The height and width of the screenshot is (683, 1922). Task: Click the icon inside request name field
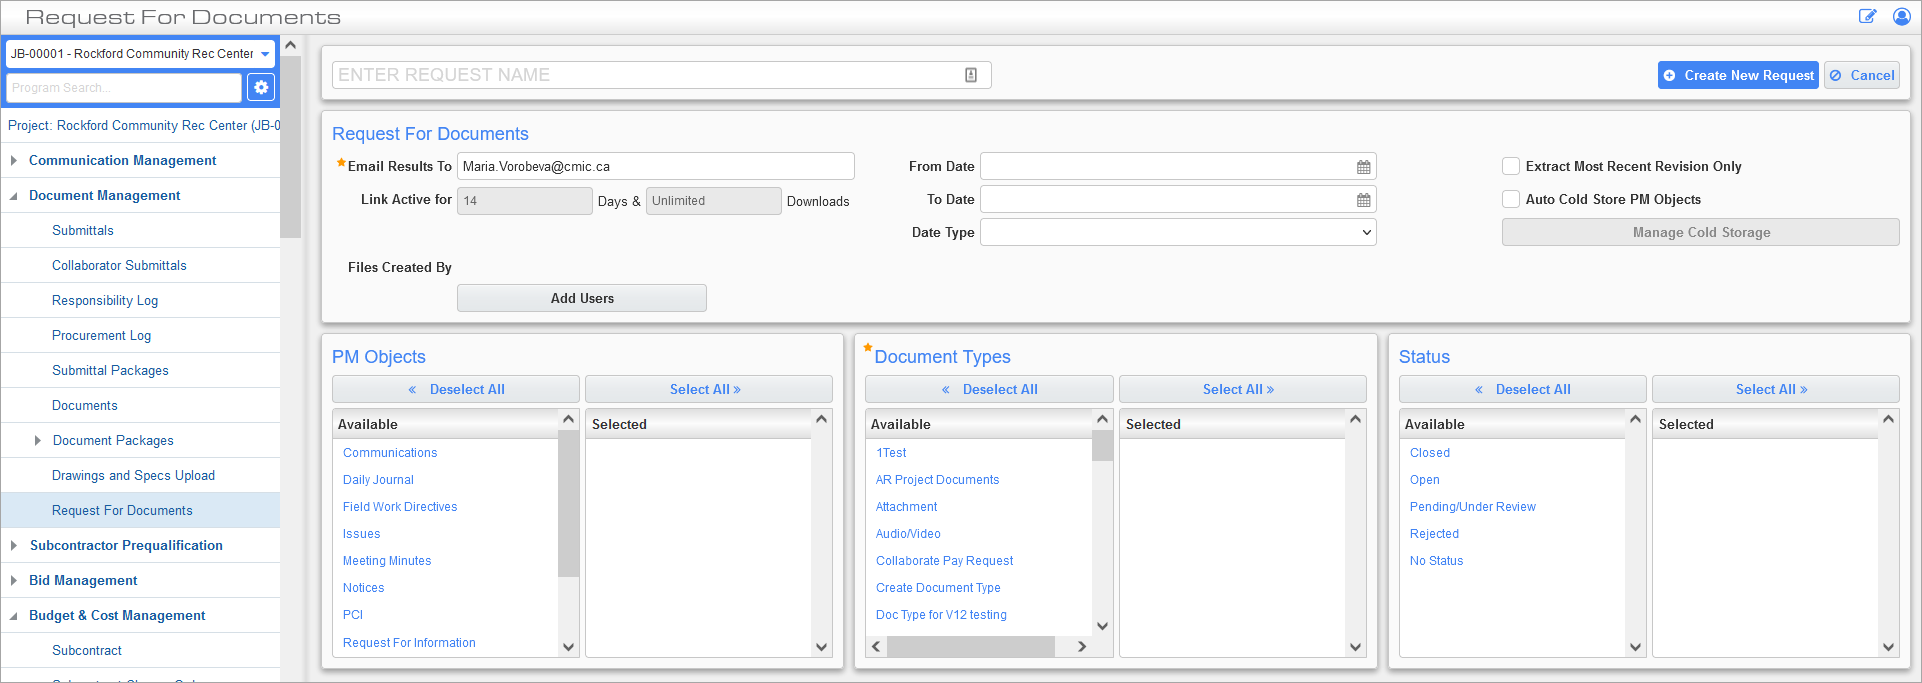click(x=970, y=75)
